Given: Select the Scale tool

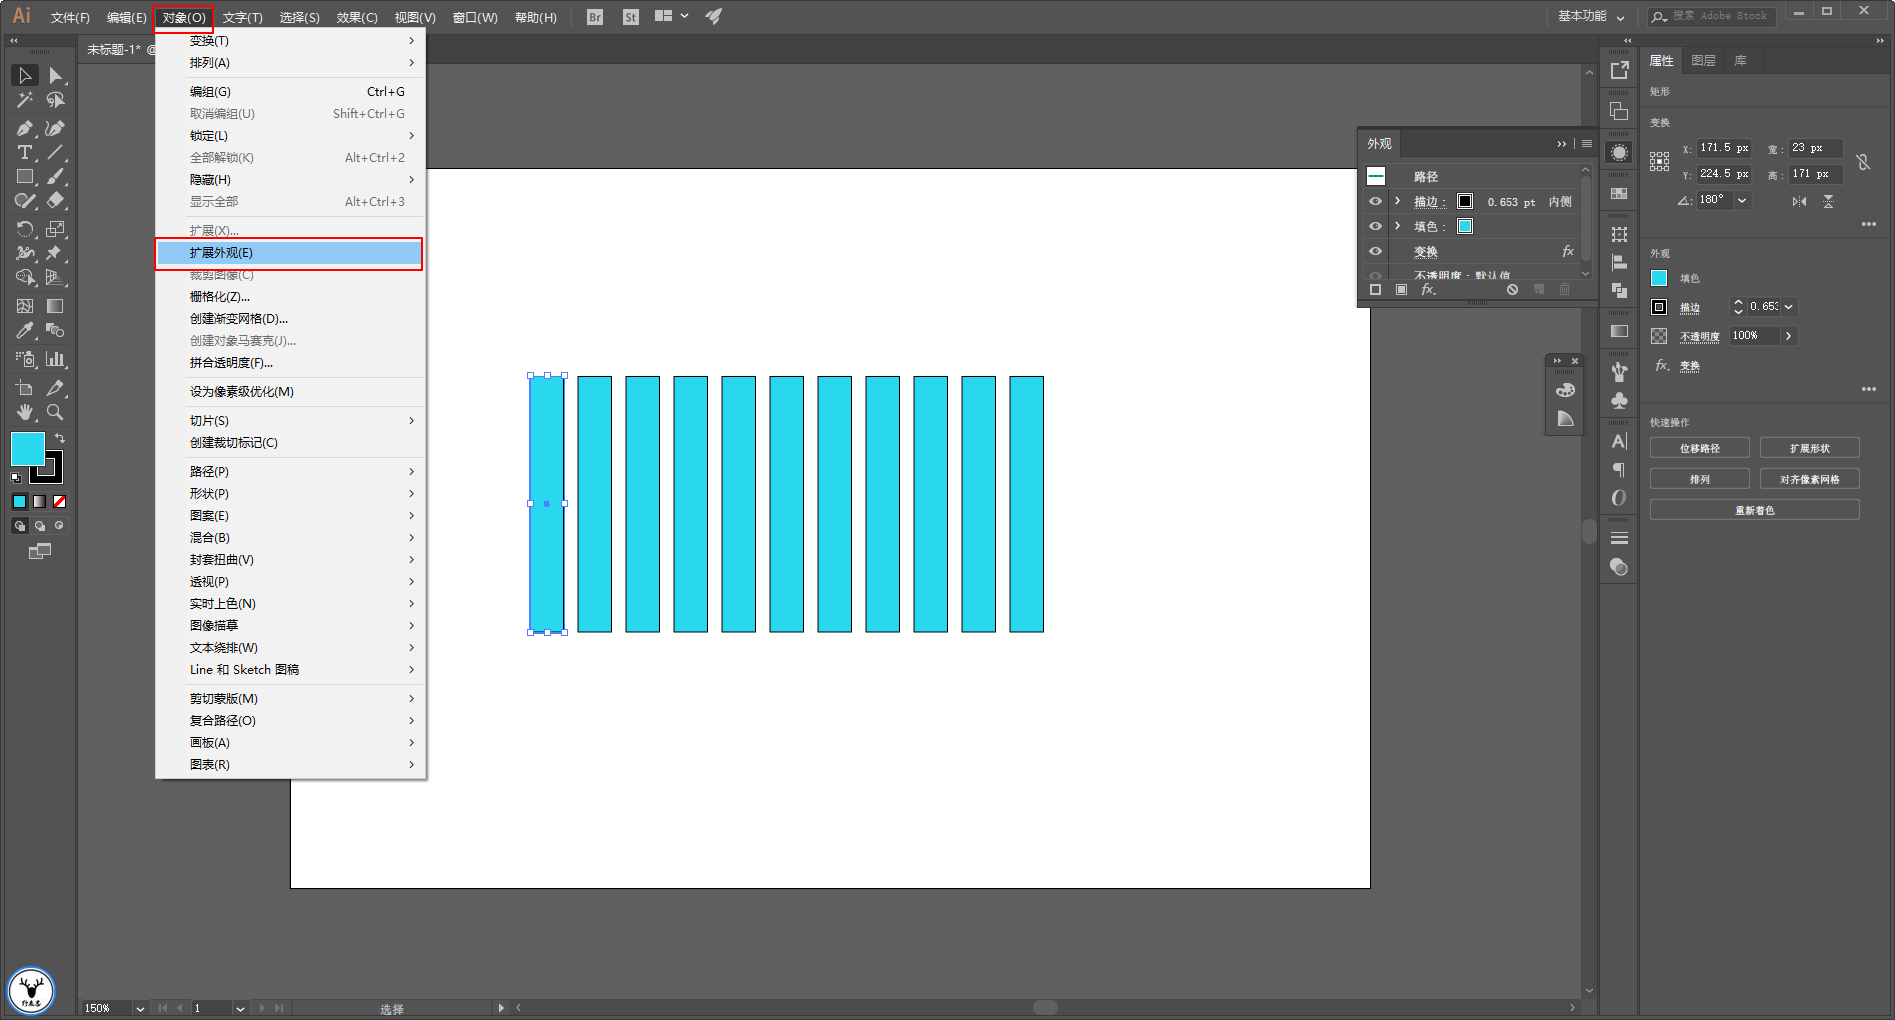Looking at the screenshot, I should (x=56, y=229).
